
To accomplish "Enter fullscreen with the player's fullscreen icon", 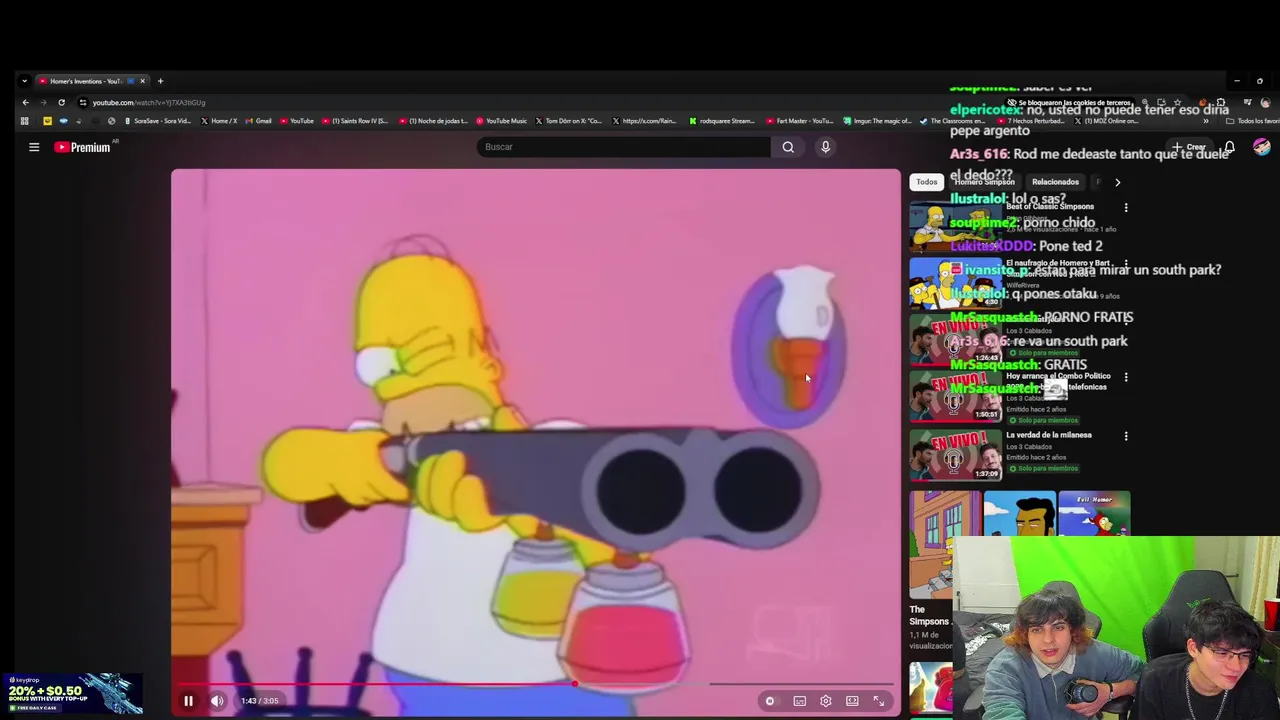I will (879, 701).
